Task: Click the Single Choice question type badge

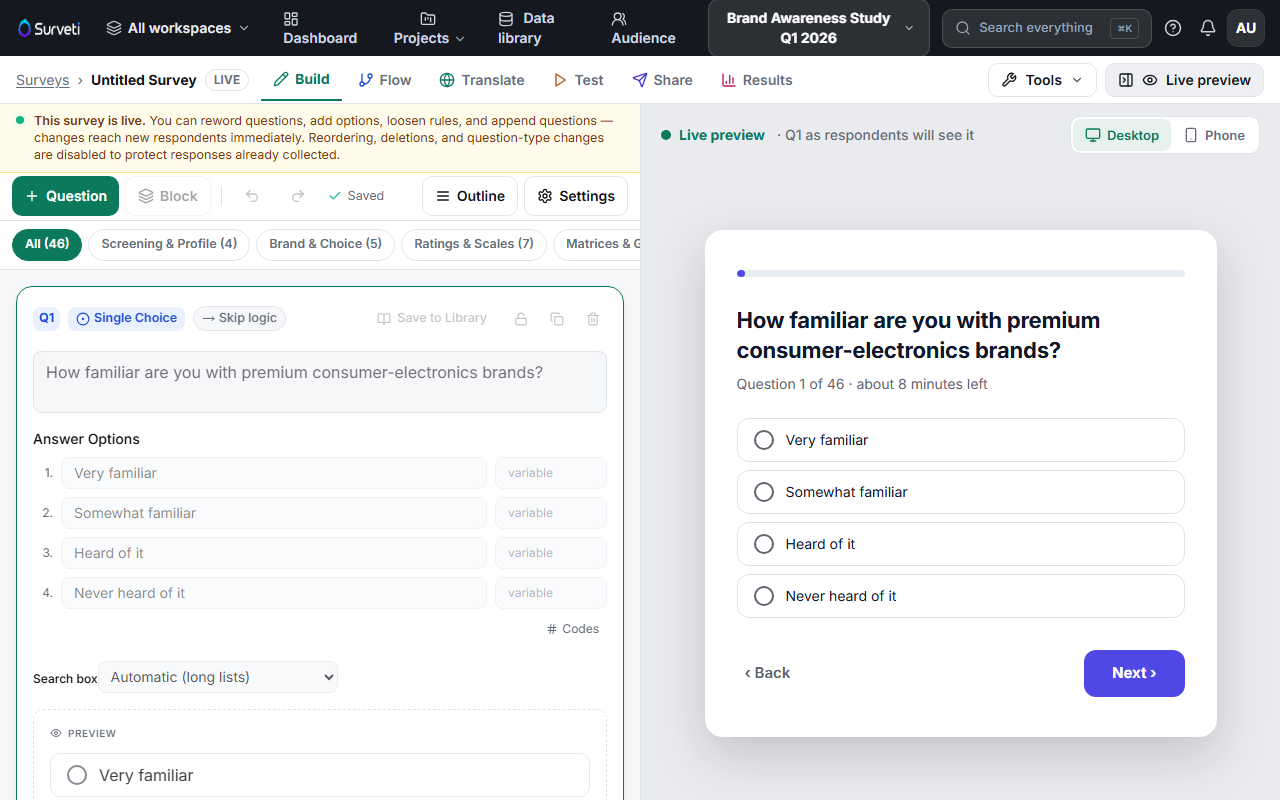Action: (x=127, y=318)
